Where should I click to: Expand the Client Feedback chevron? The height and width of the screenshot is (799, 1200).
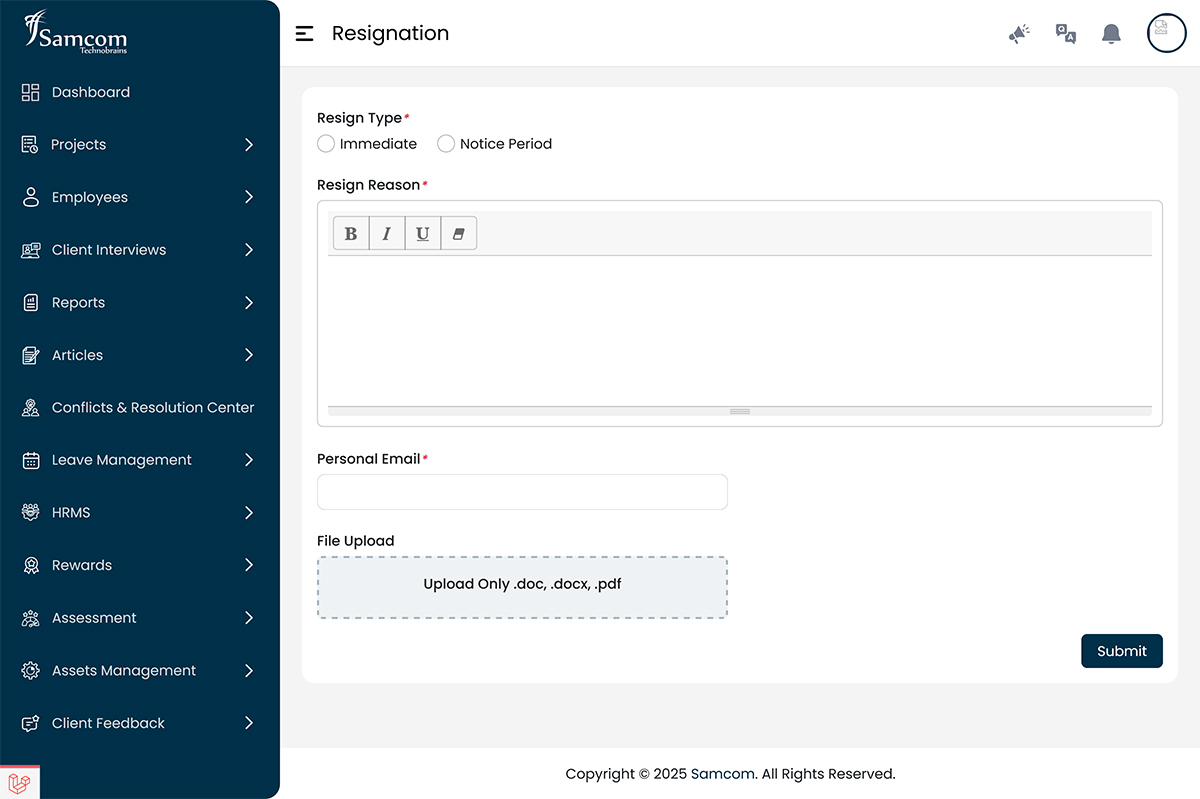click(x=249, y=723)
